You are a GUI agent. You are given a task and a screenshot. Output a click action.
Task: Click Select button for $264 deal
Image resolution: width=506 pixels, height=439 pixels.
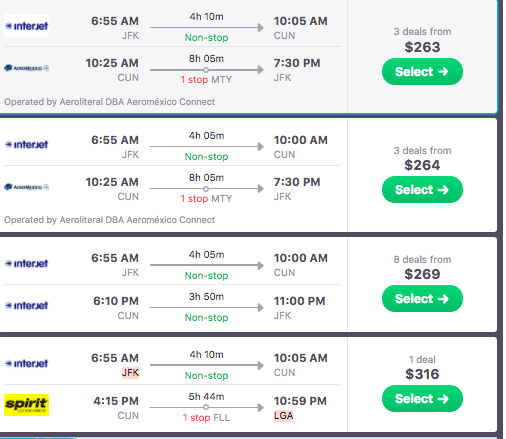click(422, 190)
